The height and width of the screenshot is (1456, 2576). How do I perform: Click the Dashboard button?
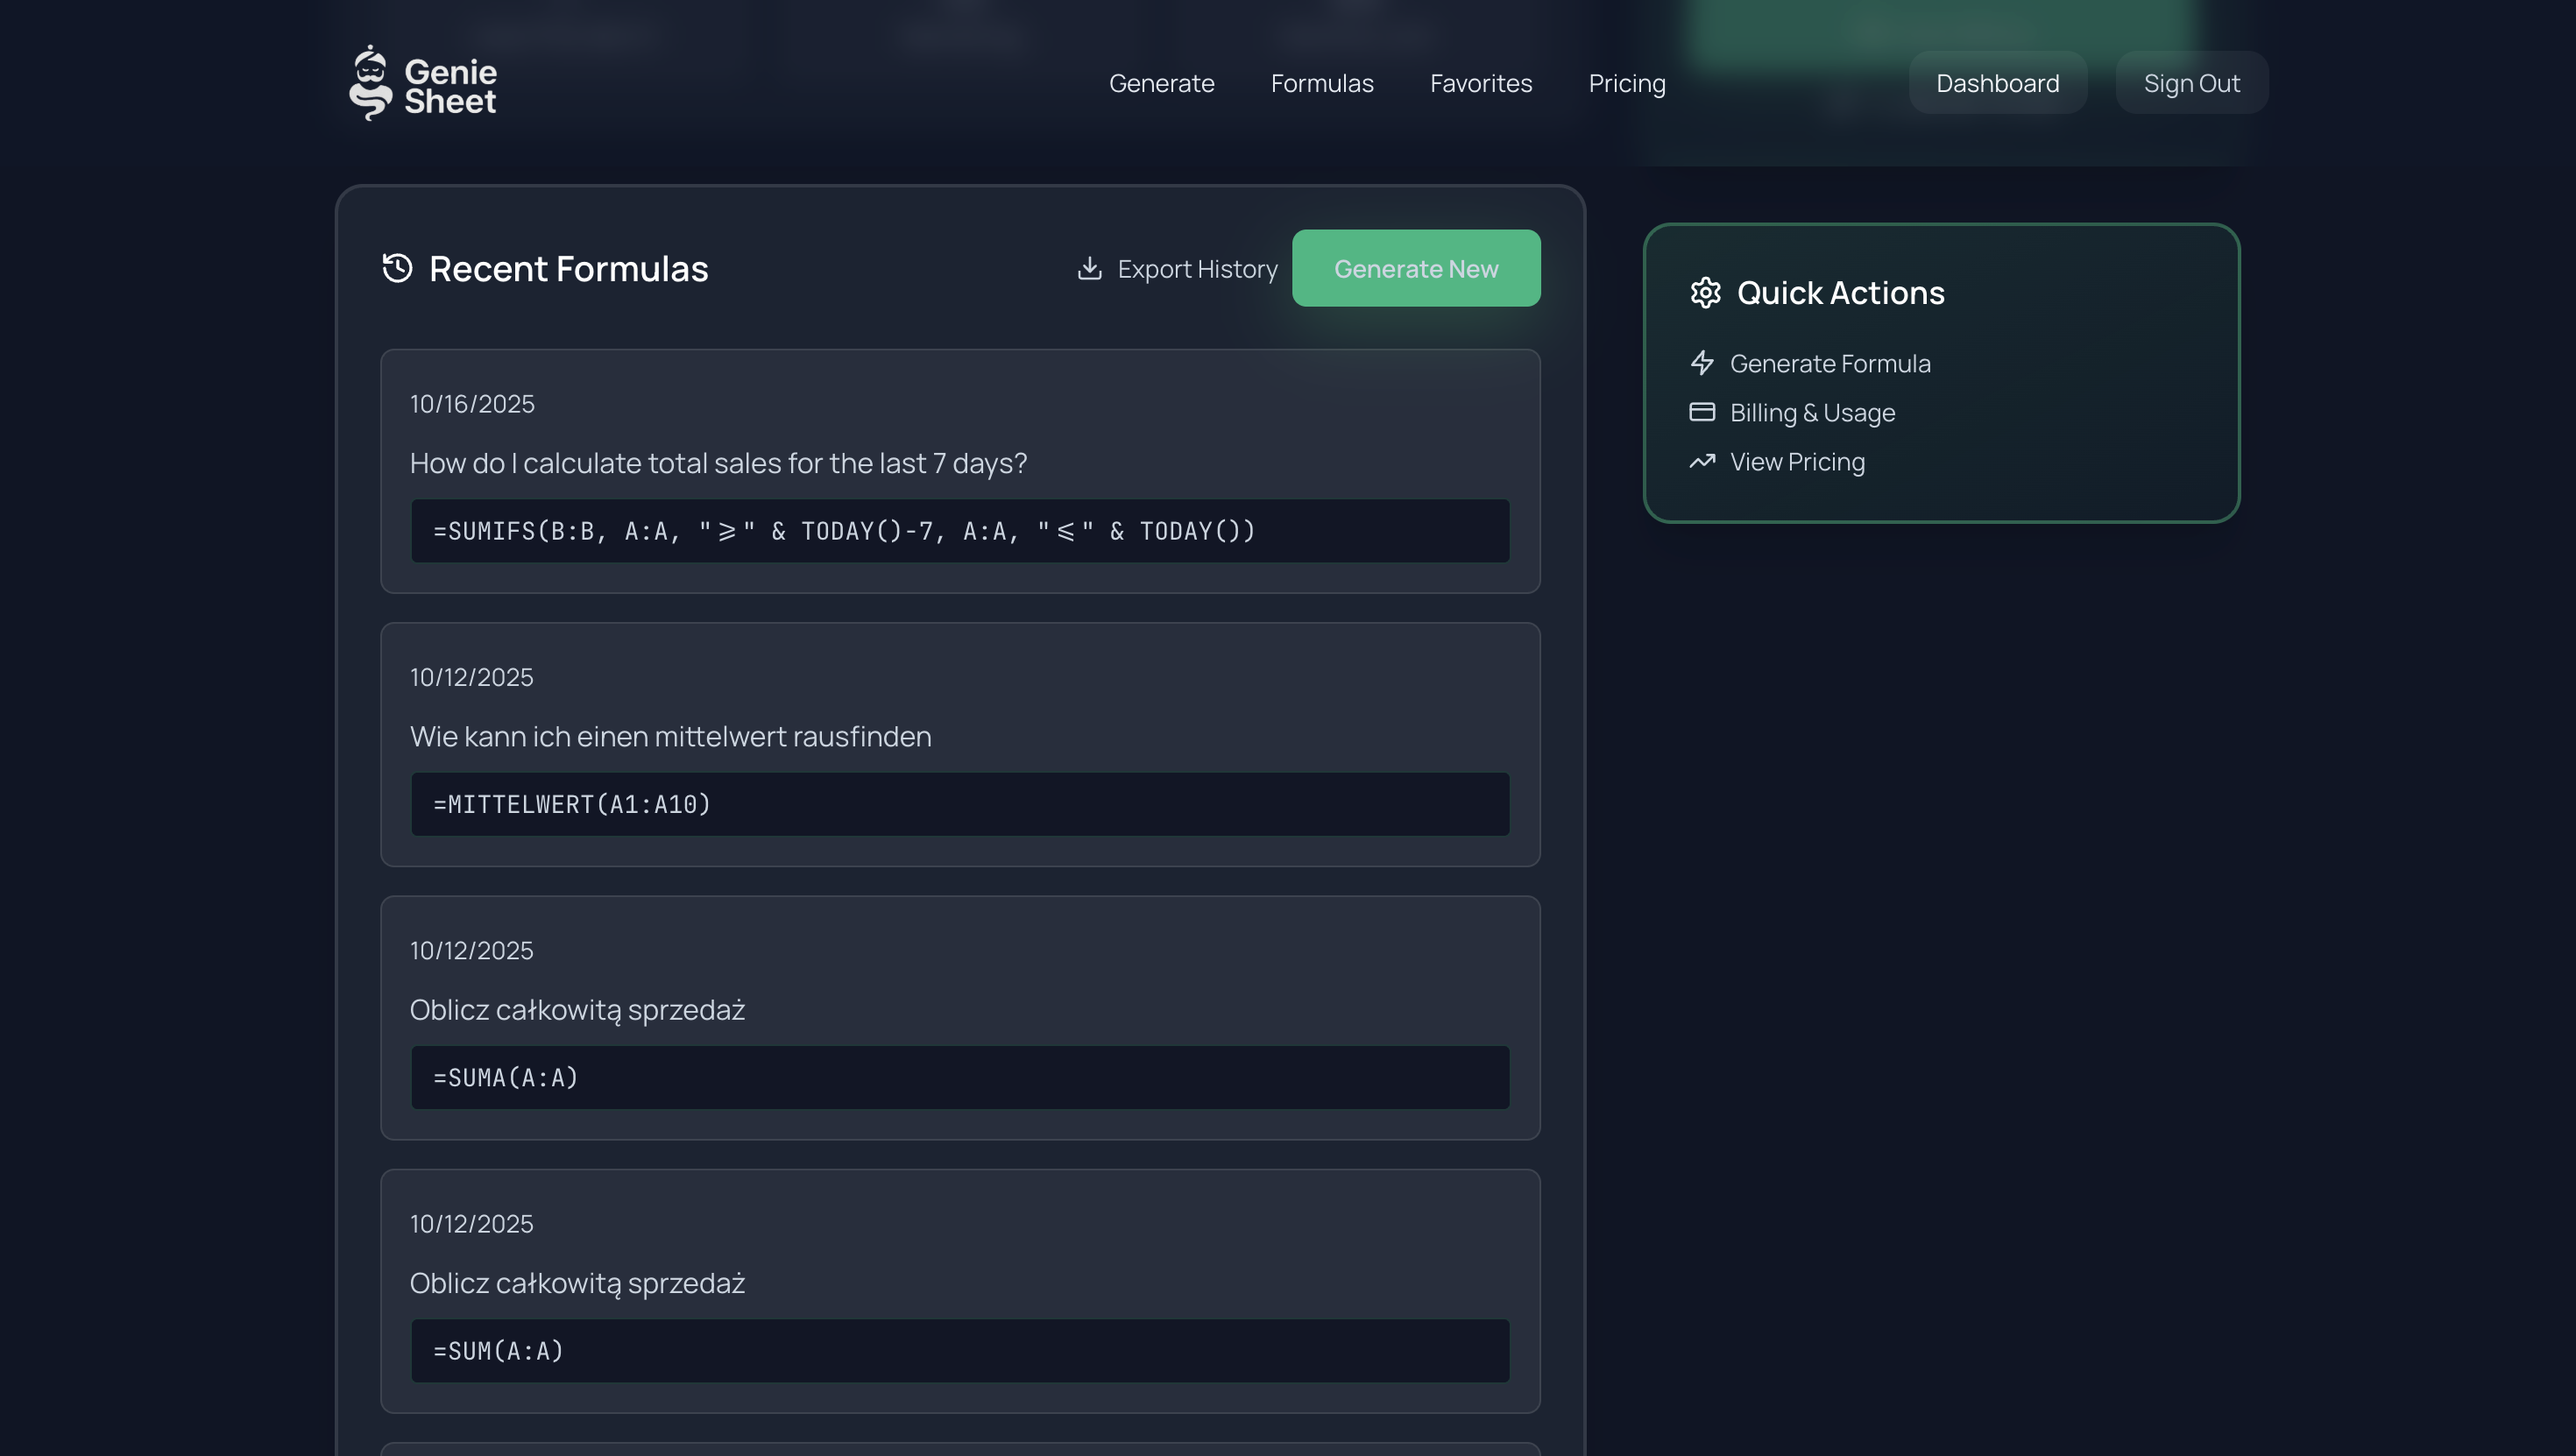(x=1997, y=83)
